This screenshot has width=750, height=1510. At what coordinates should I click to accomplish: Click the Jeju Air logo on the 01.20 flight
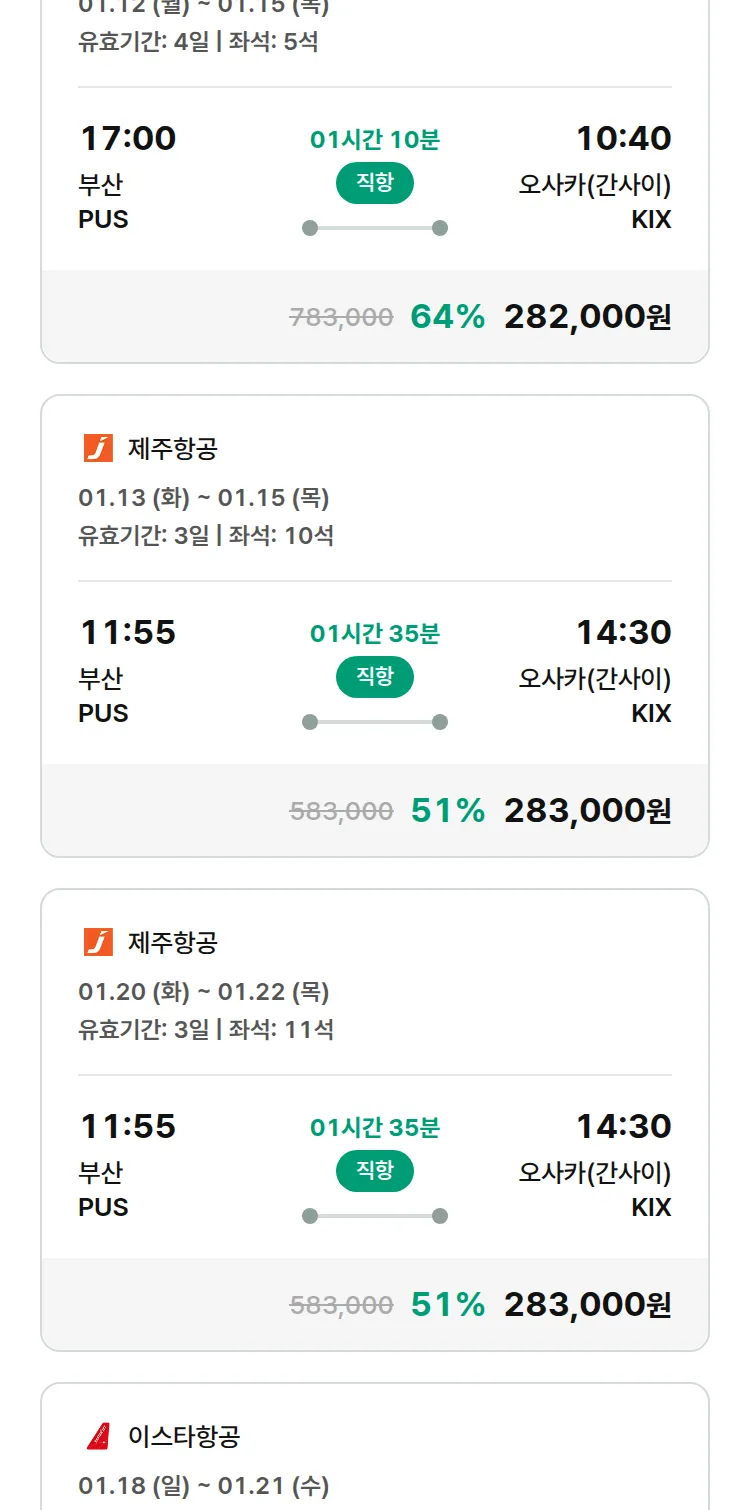(98, 942)
